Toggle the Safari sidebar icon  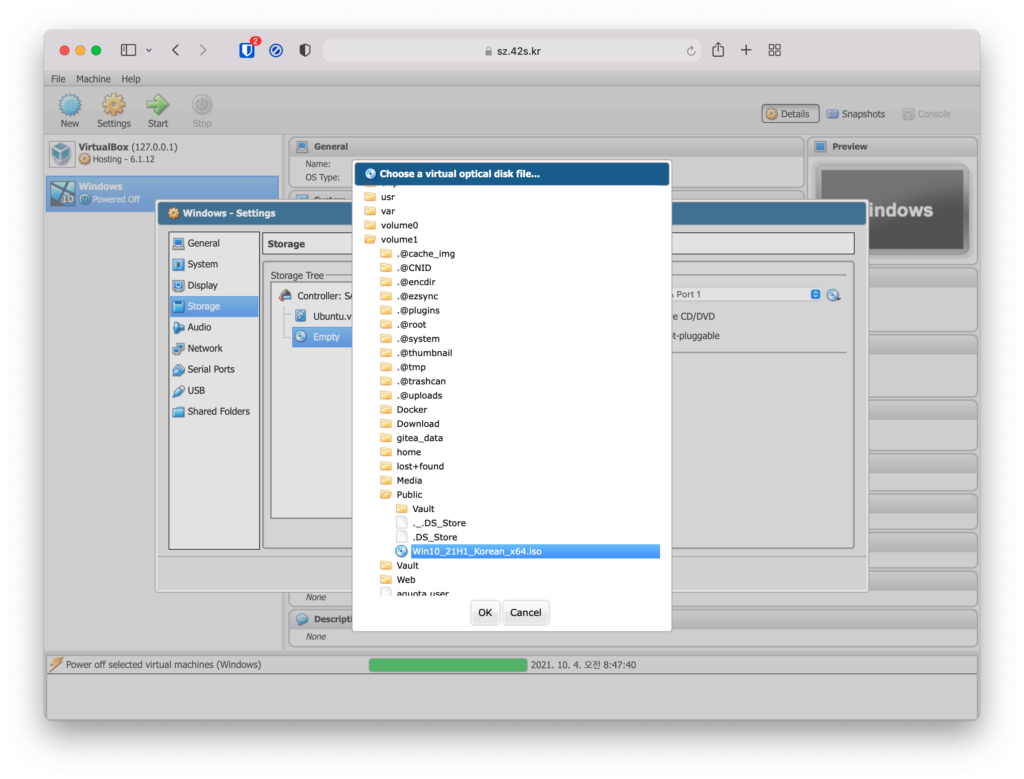pyautogui.click(x=129, y=50)
